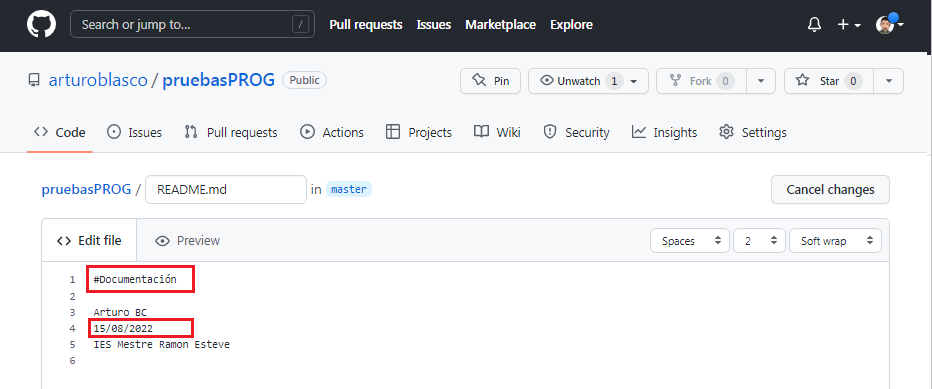This screenshot has height=389, width=932.
Task: Focus the Search or jump to field
Action: (x=192, y=24)
